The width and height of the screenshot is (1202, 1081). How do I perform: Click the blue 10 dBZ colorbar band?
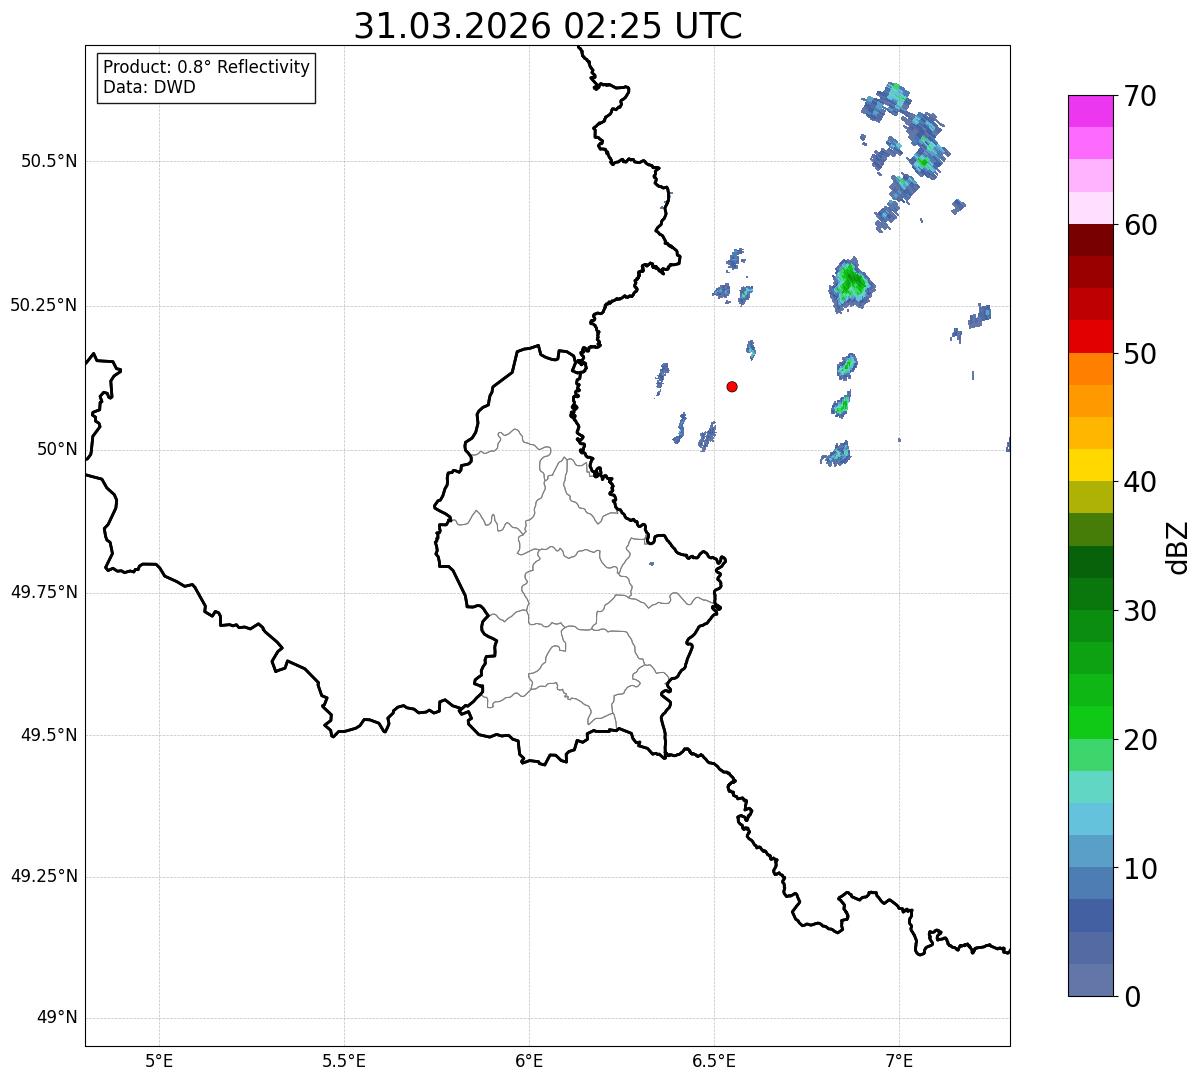1090,851
